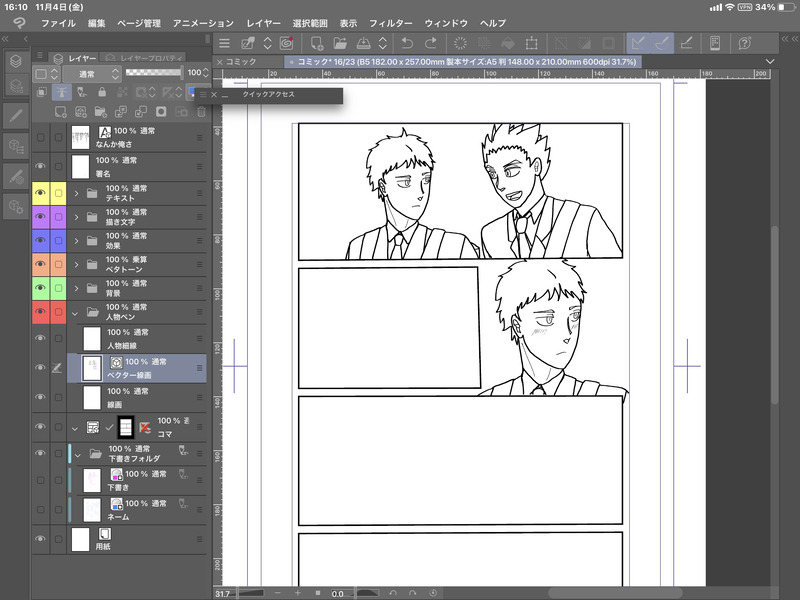Click new layer folder icon in layer panel
This screenshot has width=800, height=600.
click(x=101, y=112)
